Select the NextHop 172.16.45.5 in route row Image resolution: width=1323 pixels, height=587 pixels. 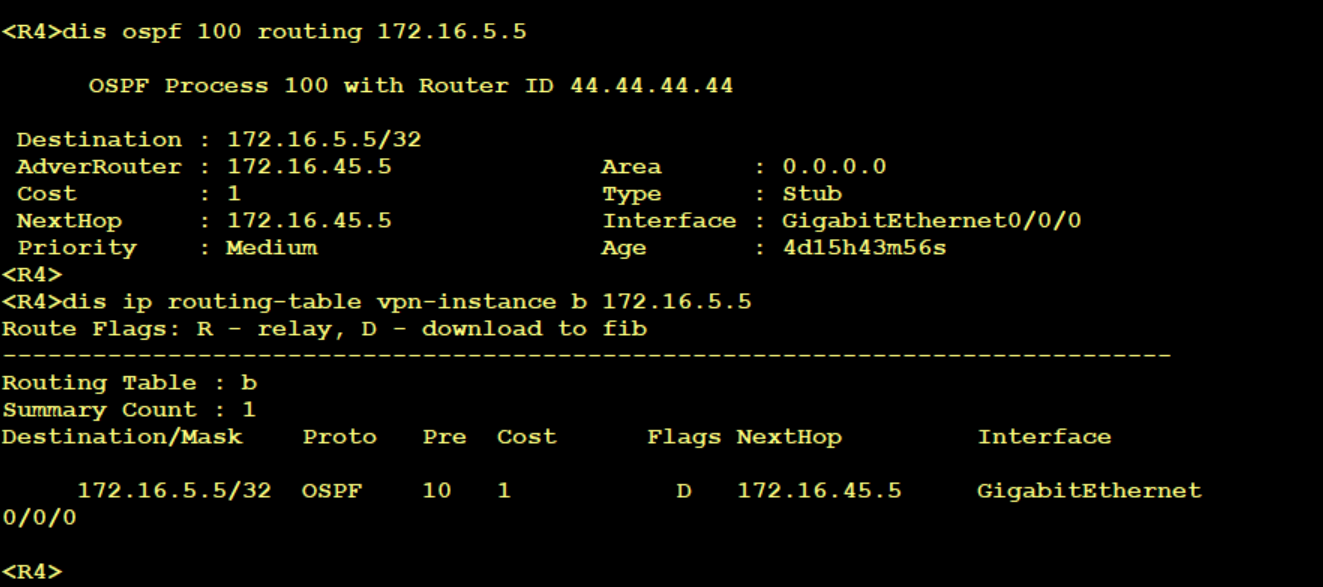[x=819, y=491]
